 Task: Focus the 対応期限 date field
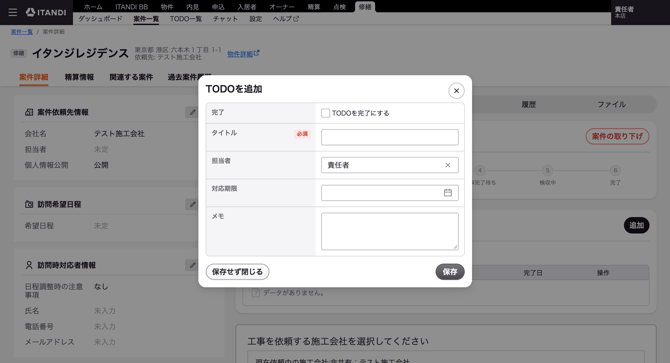(389, 193)
